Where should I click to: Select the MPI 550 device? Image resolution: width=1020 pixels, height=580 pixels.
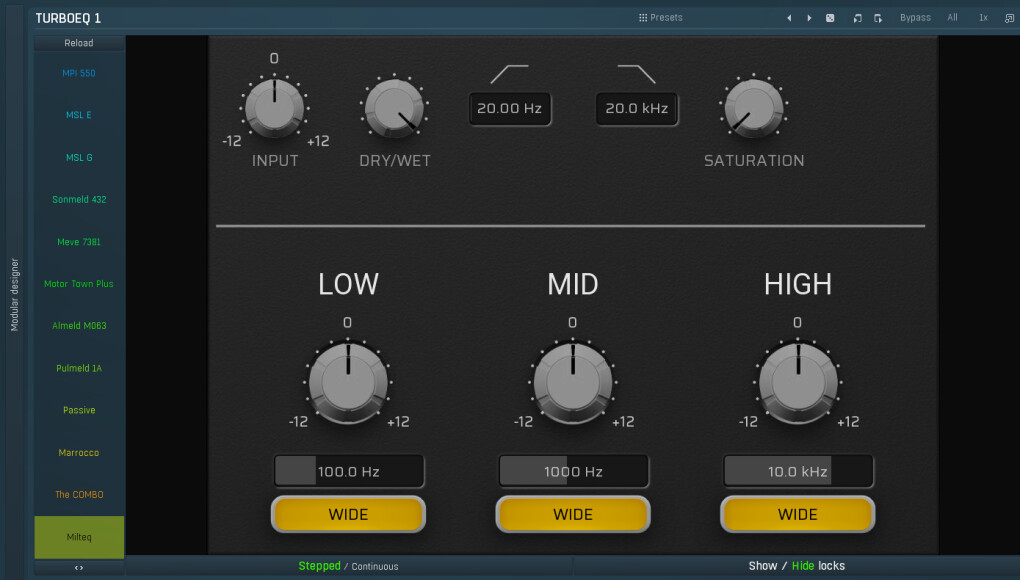79,73
